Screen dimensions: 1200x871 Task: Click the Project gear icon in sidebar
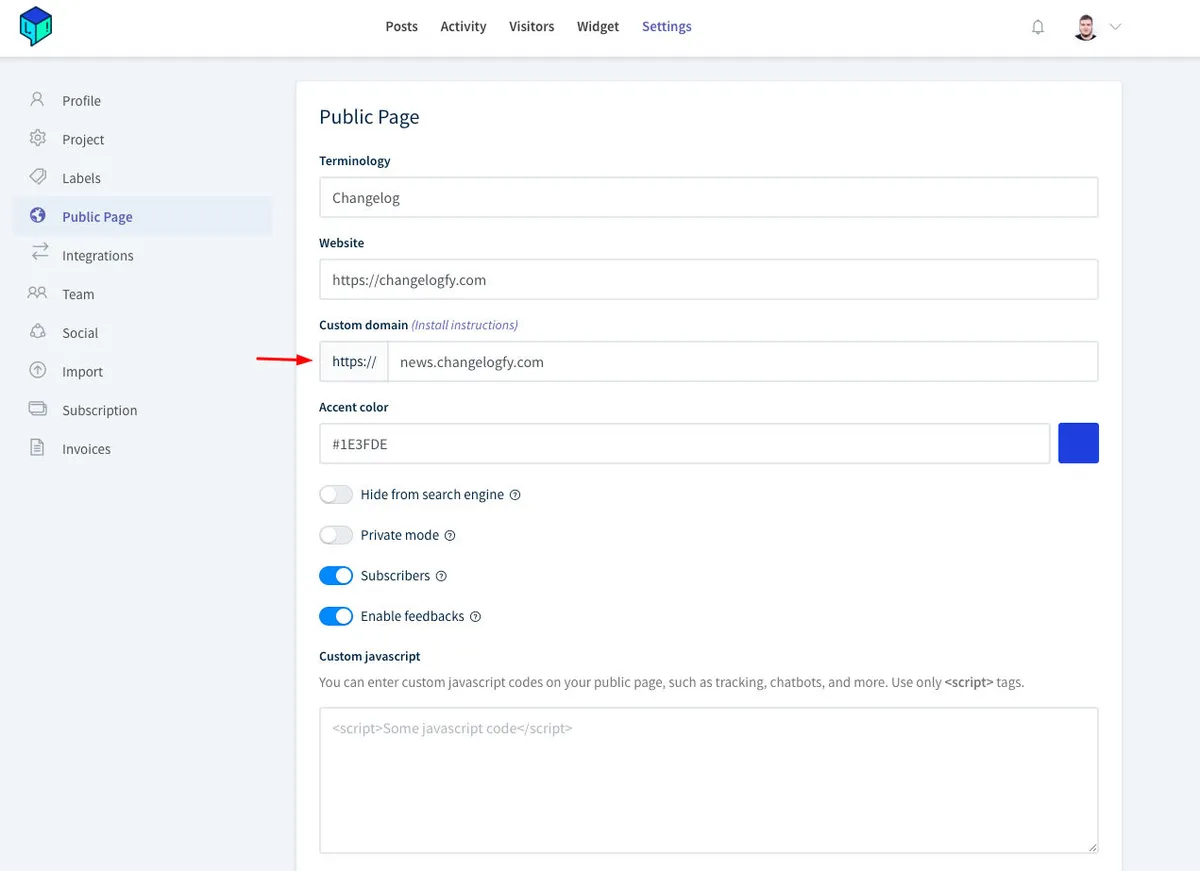pyautogui.click(x=38, y=139)
